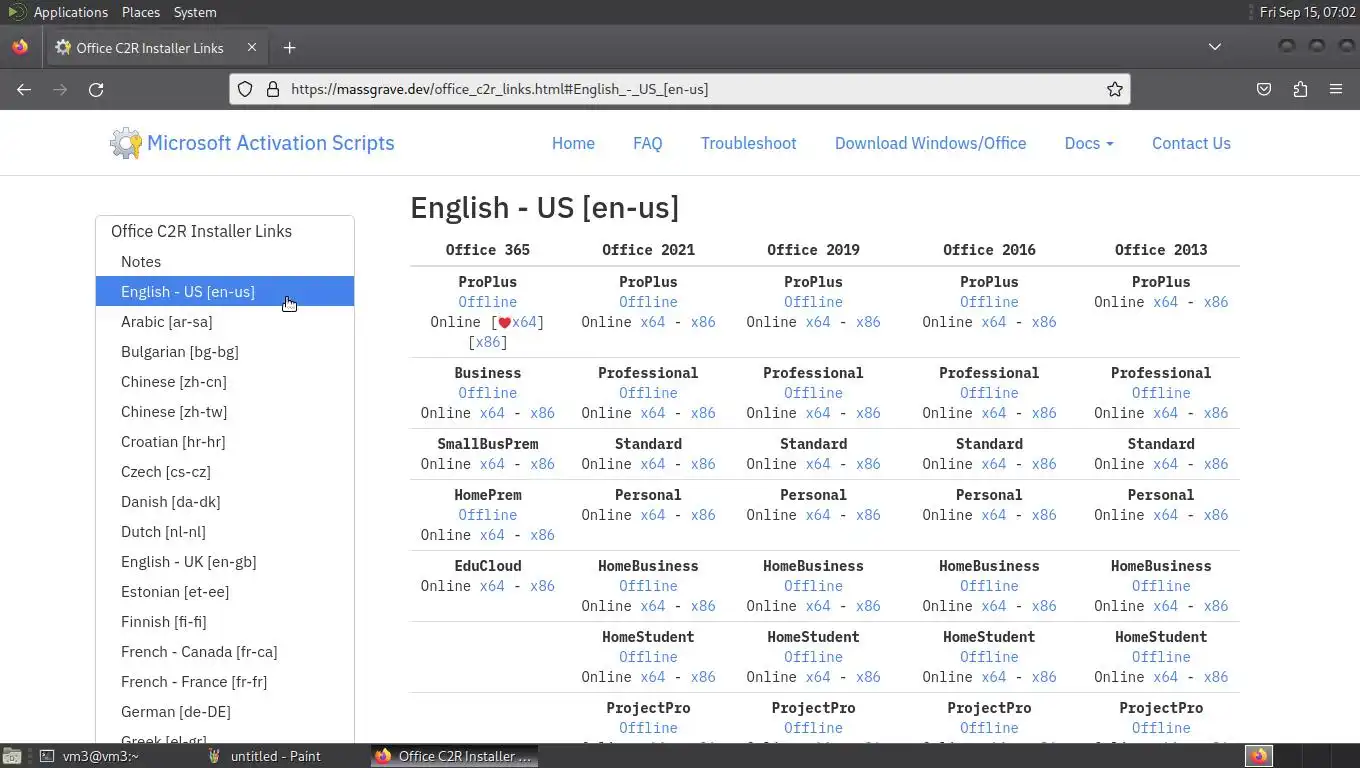1360x768 pixels.
Task: Click the URL address bar
Action: pos(680,89)
